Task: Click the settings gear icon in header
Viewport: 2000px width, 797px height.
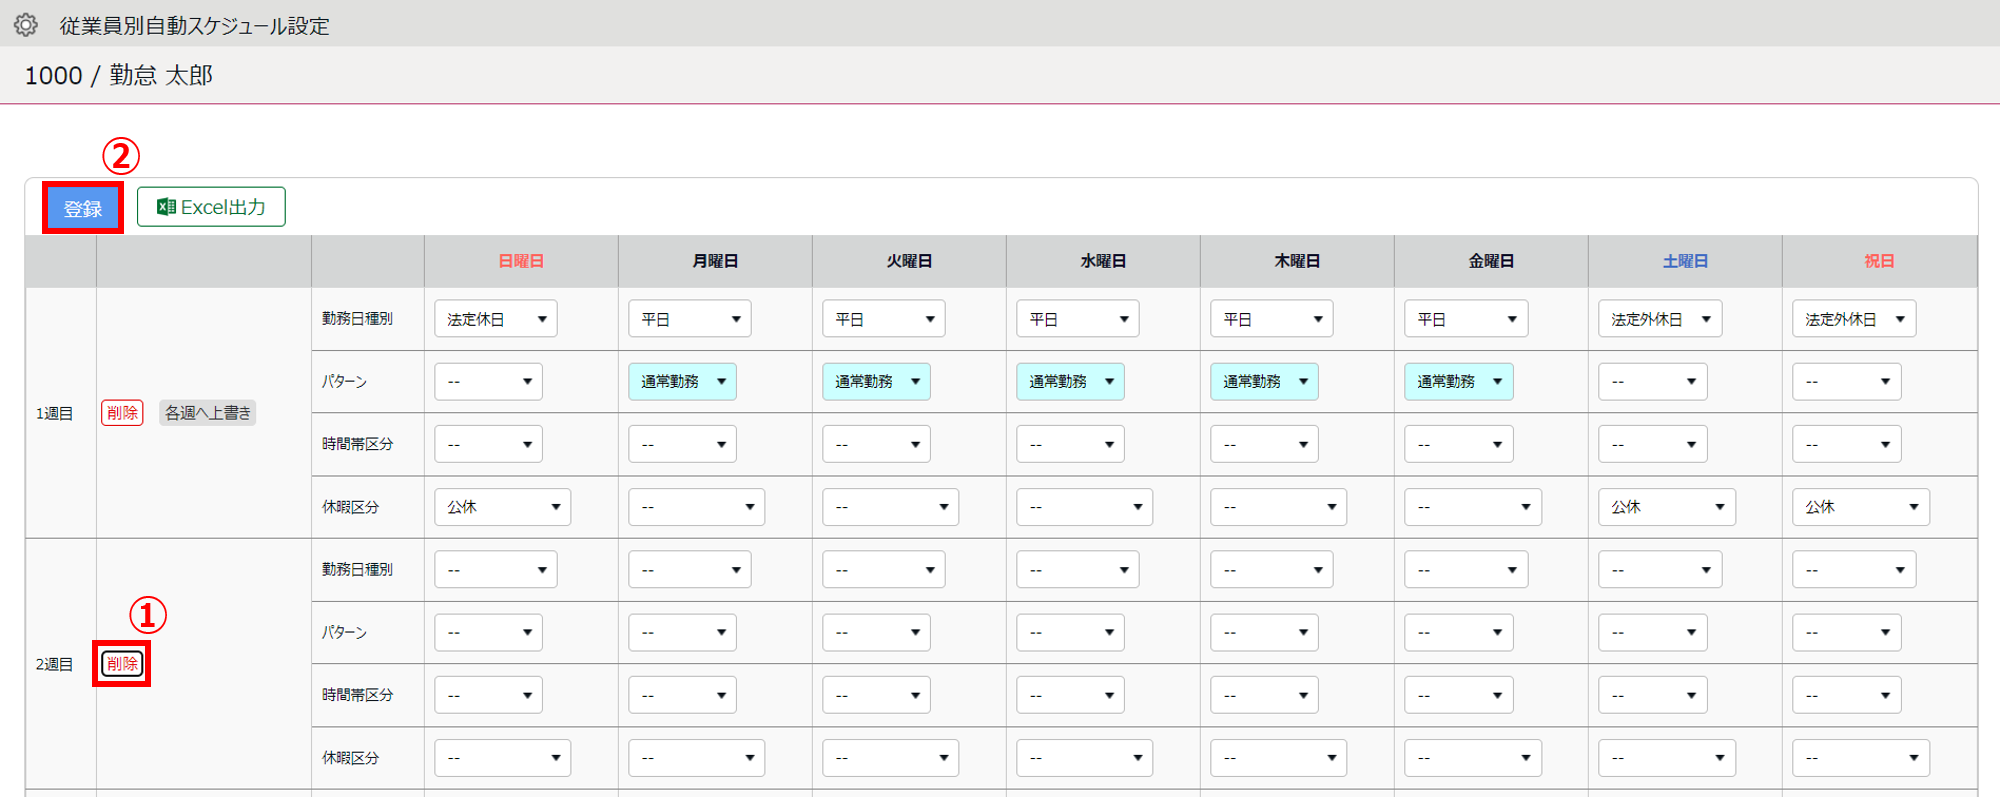Action: pos(26,25)
